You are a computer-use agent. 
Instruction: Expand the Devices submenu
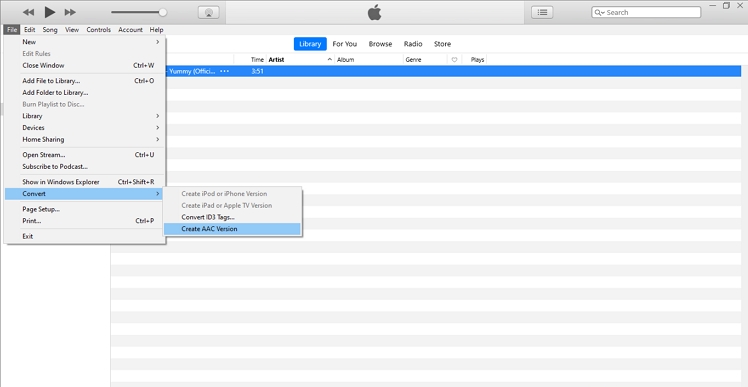point(91,128)
